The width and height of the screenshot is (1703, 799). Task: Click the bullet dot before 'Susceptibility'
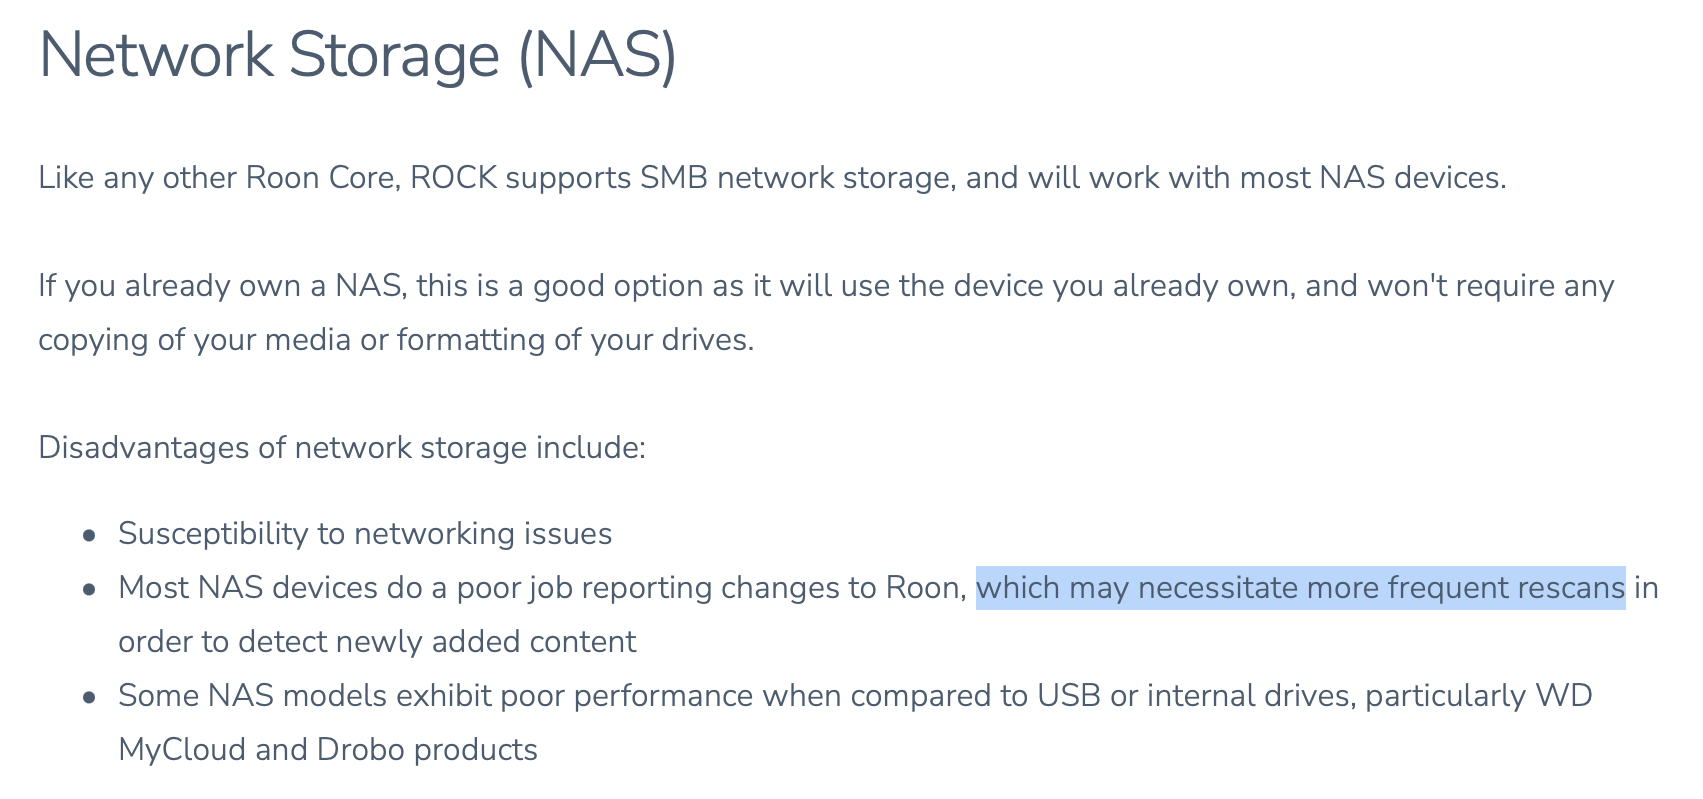pos(90,536)
